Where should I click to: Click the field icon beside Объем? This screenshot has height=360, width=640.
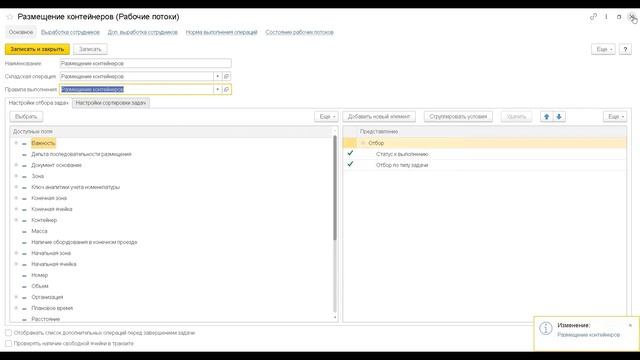click(x=24, y=287)
